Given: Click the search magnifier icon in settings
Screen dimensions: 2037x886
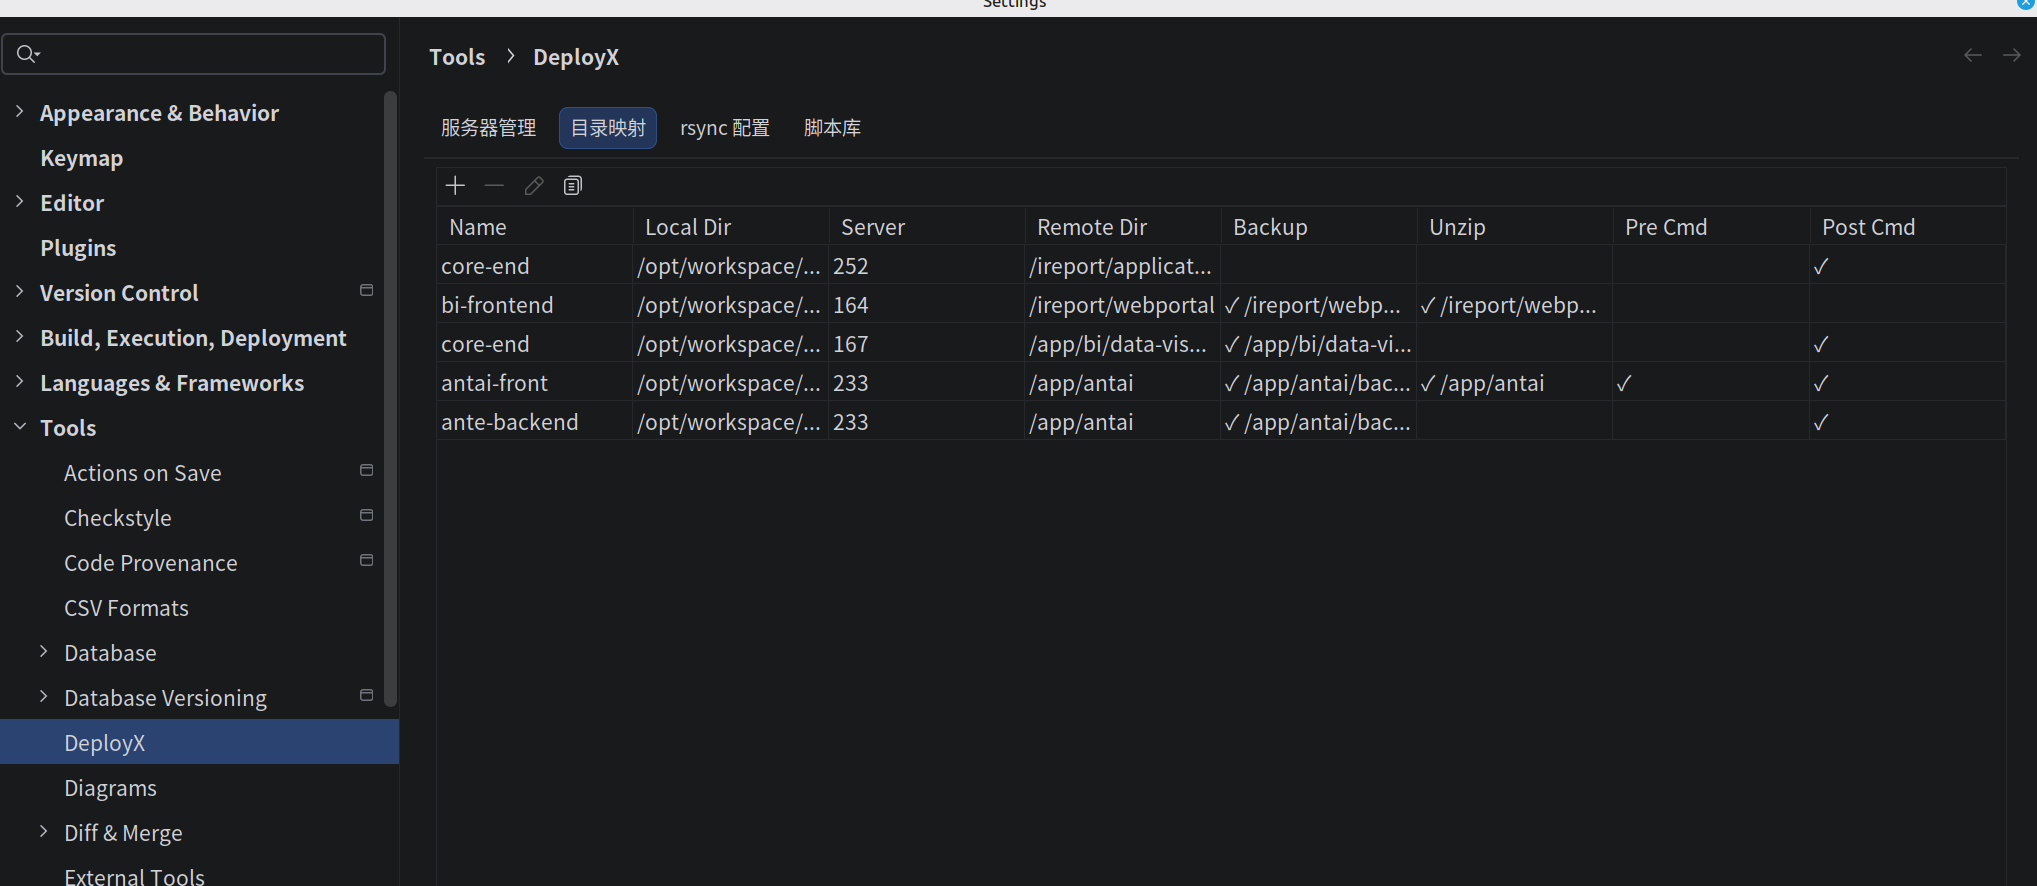Looking at the screenshot, I should coord(28,54).
